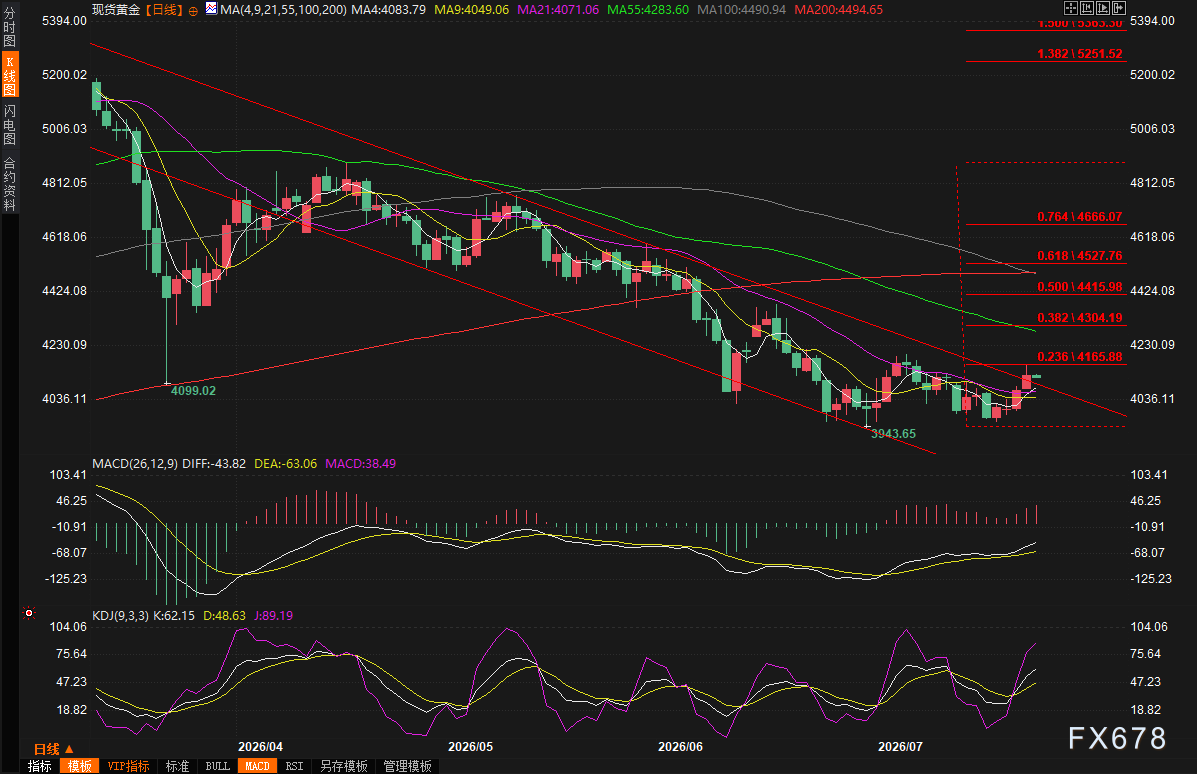Click the KDJ(9,3,3) indicator label
The width and height of the screenshot is (1197, 774).
121,615
